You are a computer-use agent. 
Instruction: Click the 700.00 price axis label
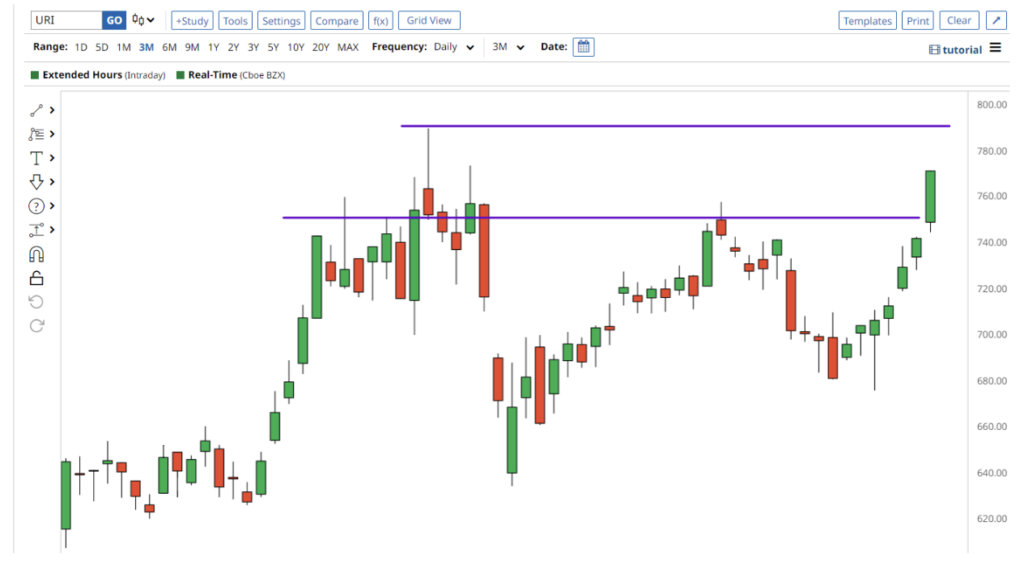(x=991, y=334)
